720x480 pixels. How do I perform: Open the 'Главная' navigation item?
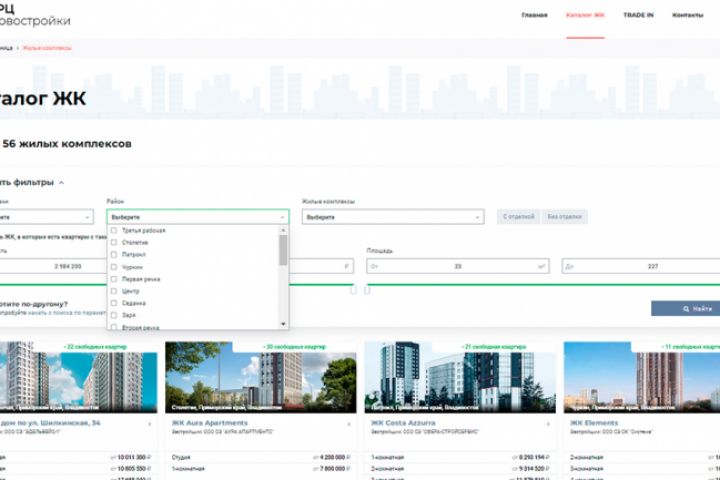(x=534, y=15)
